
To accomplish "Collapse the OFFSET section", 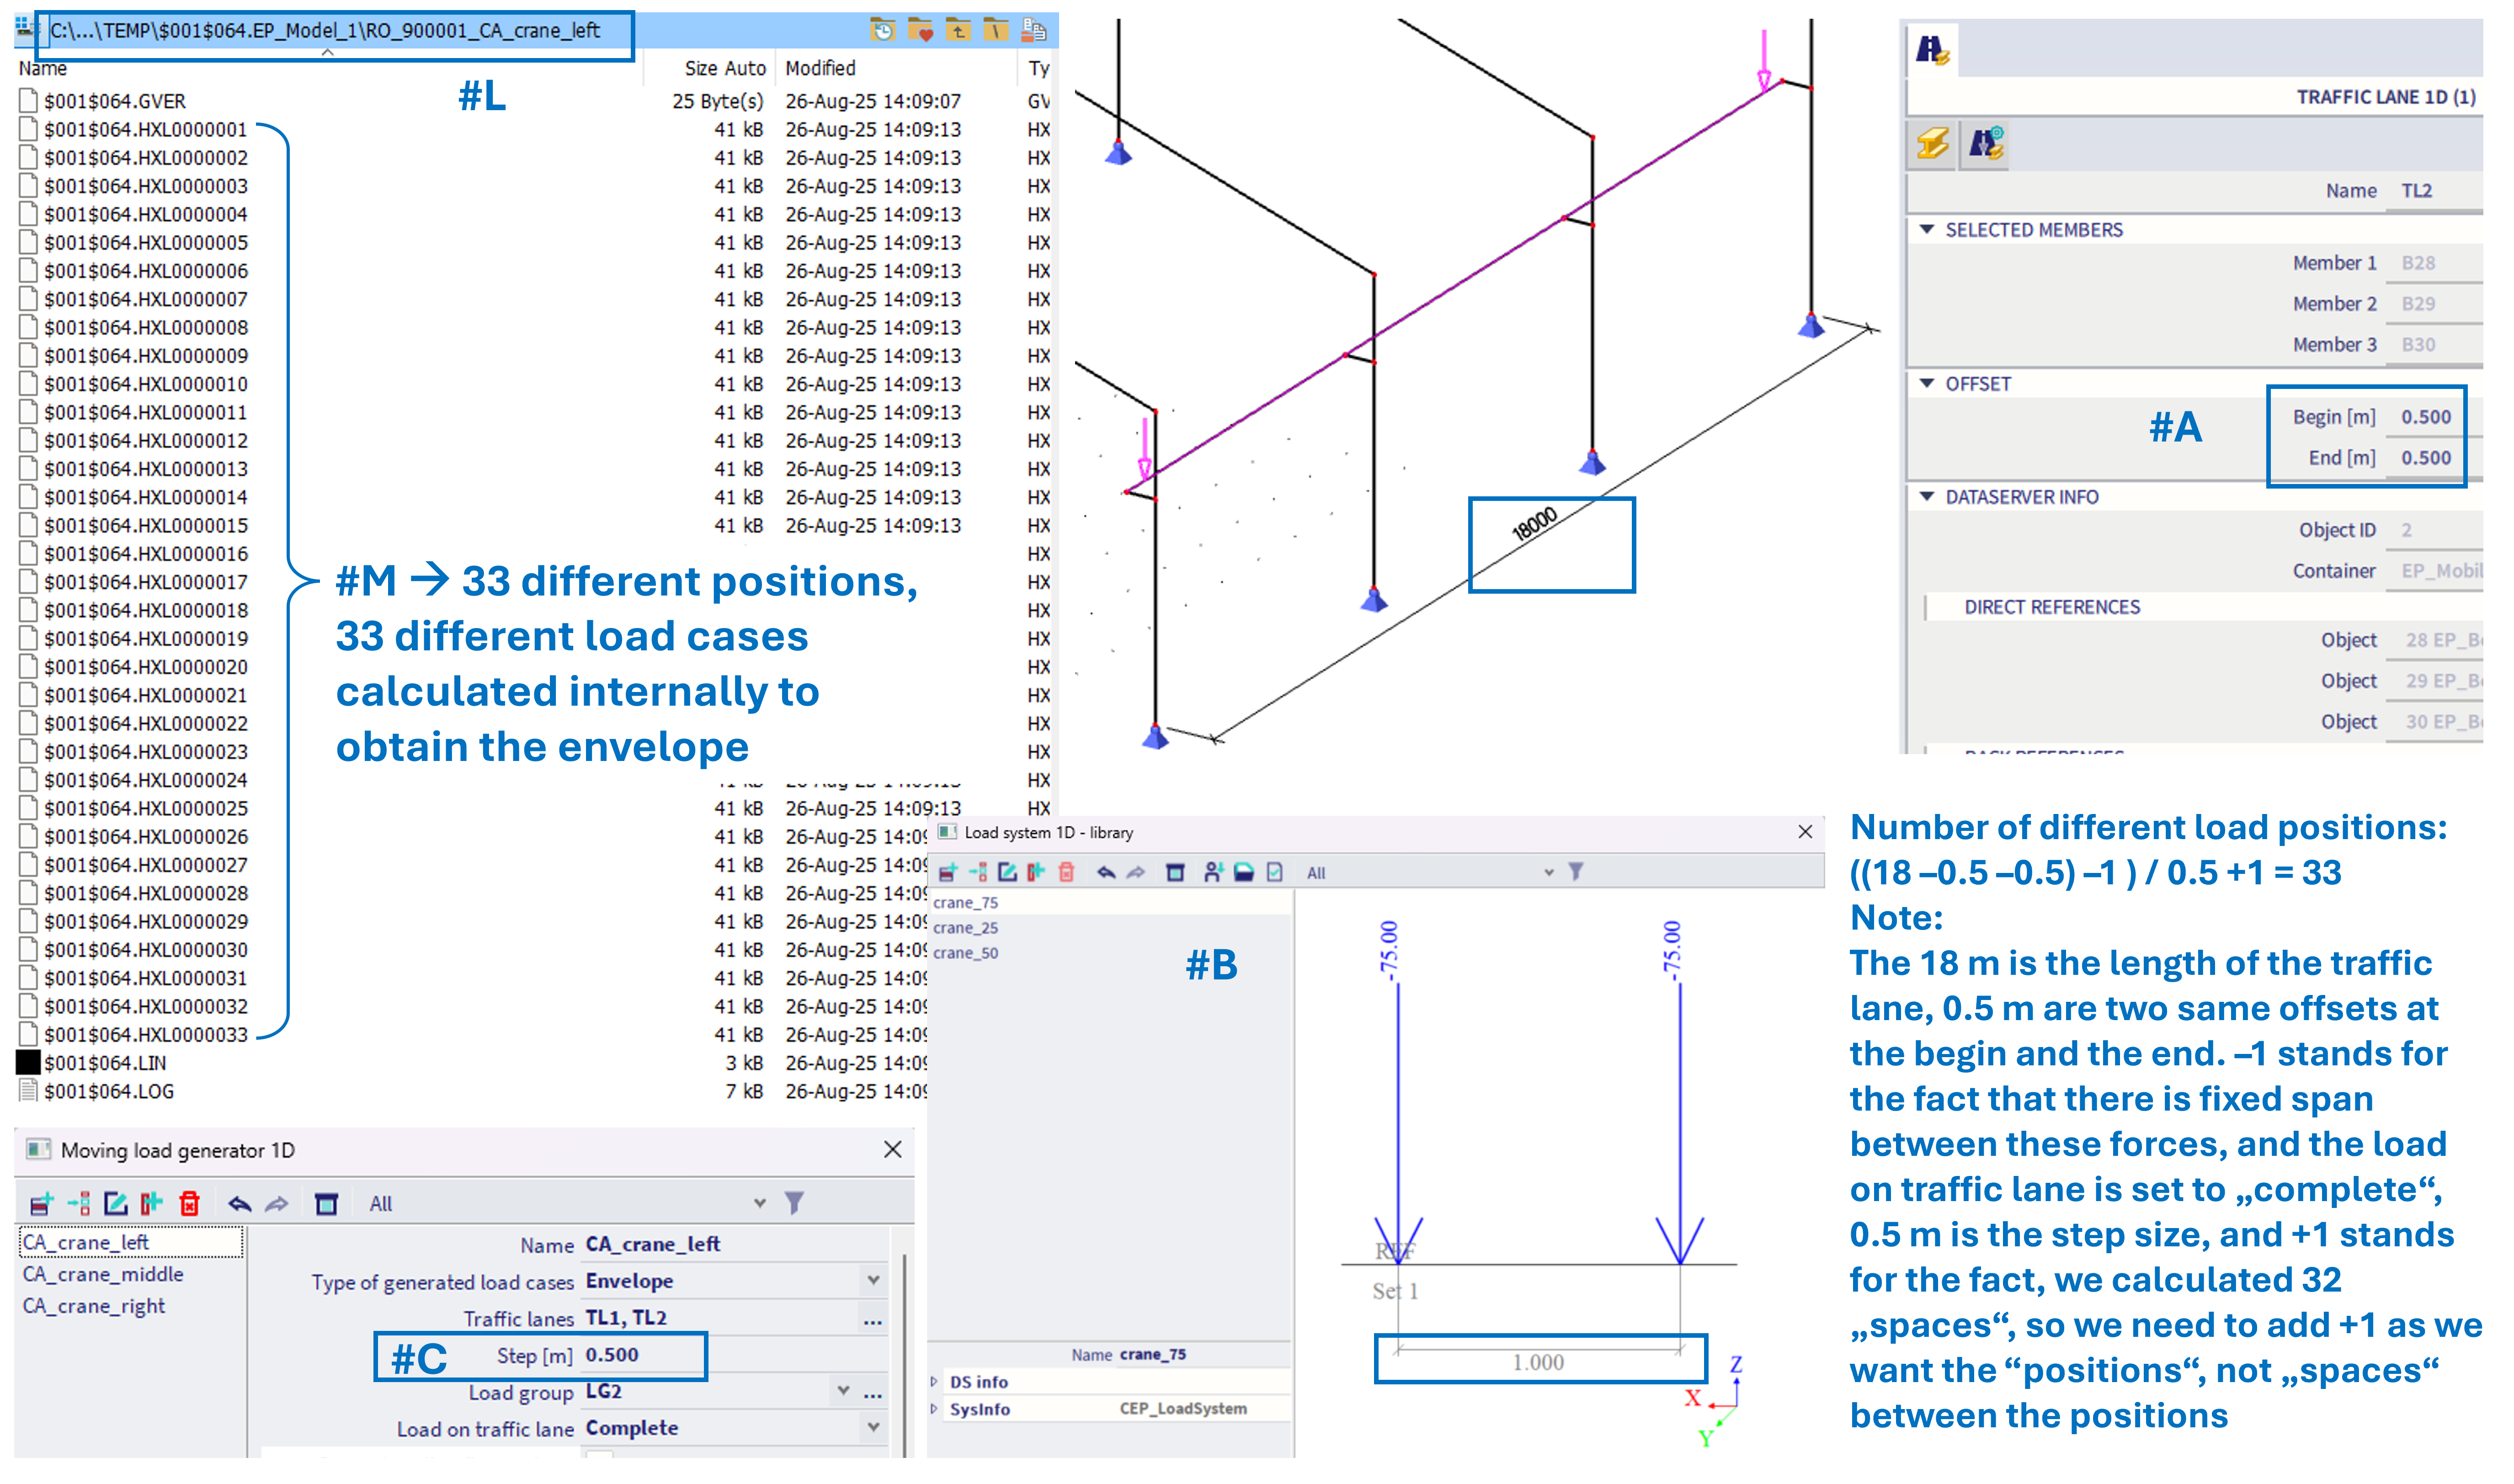I will [x=1926, y=383].
